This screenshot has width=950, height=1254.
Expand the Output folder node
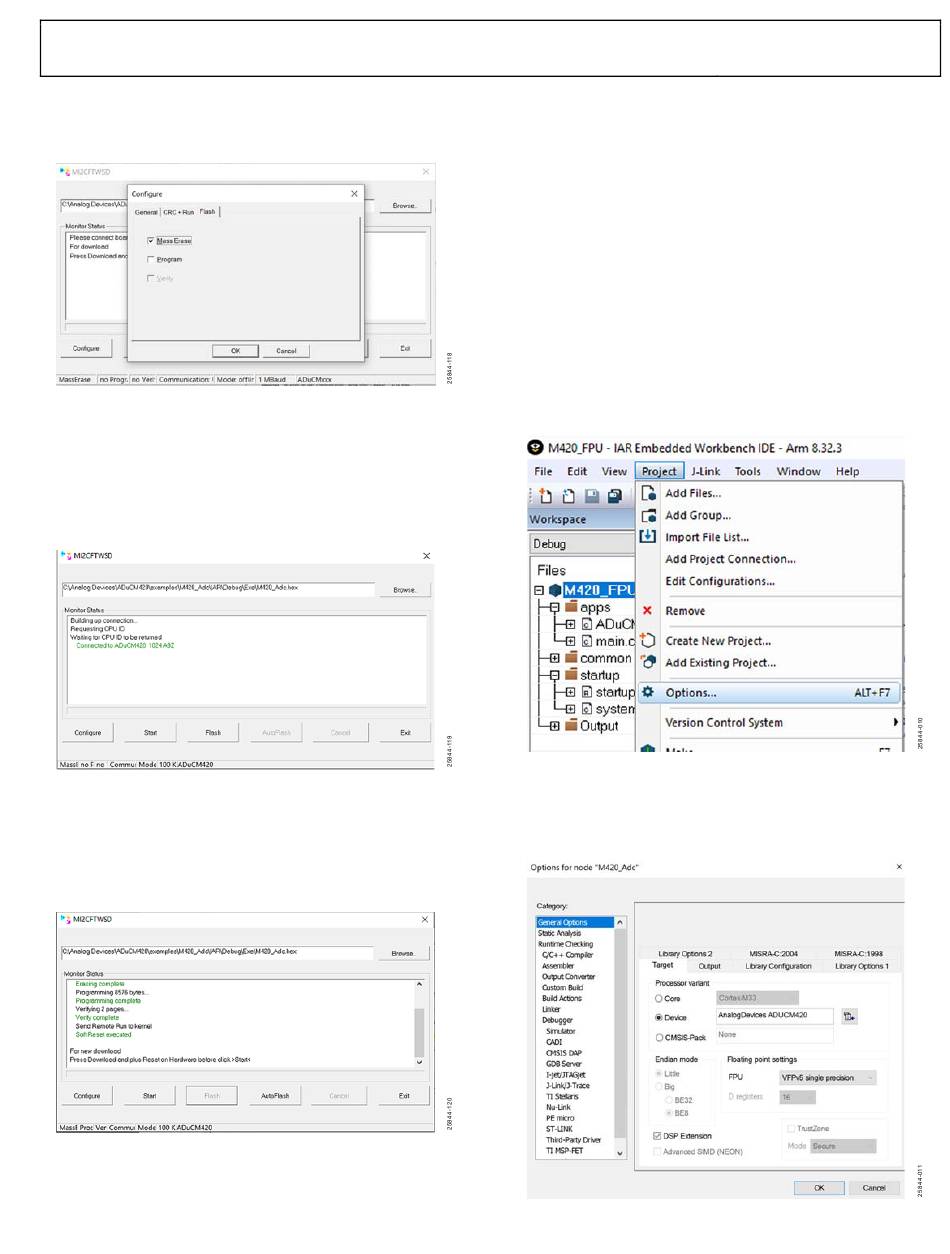tap(553, 726)
